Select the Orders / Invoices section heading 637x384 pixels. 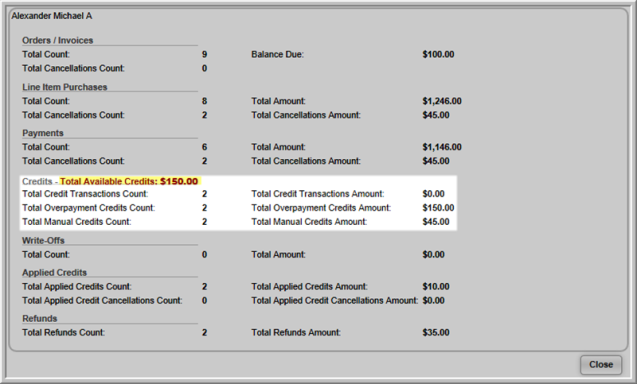pyautogui.click(x=58, y=40)
